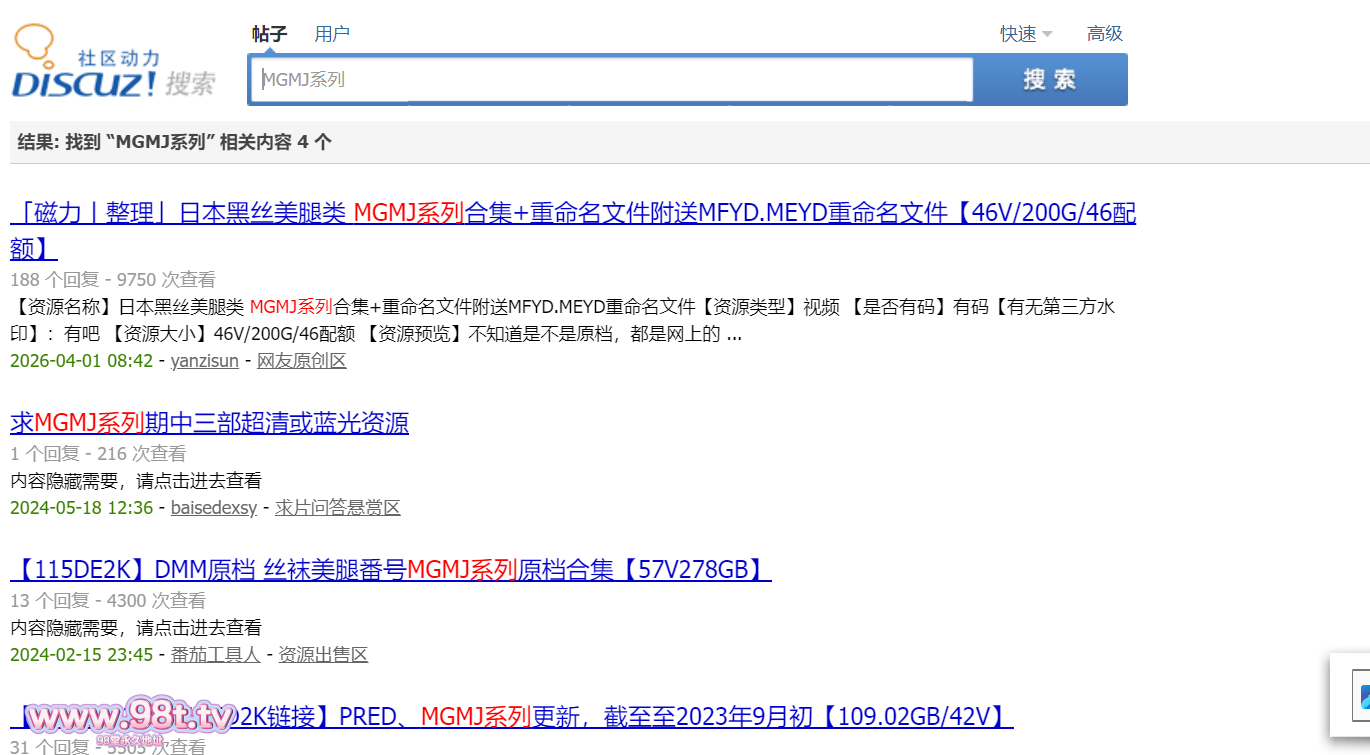
Task: Click the 搜索 button
Action: (1050, 79)
